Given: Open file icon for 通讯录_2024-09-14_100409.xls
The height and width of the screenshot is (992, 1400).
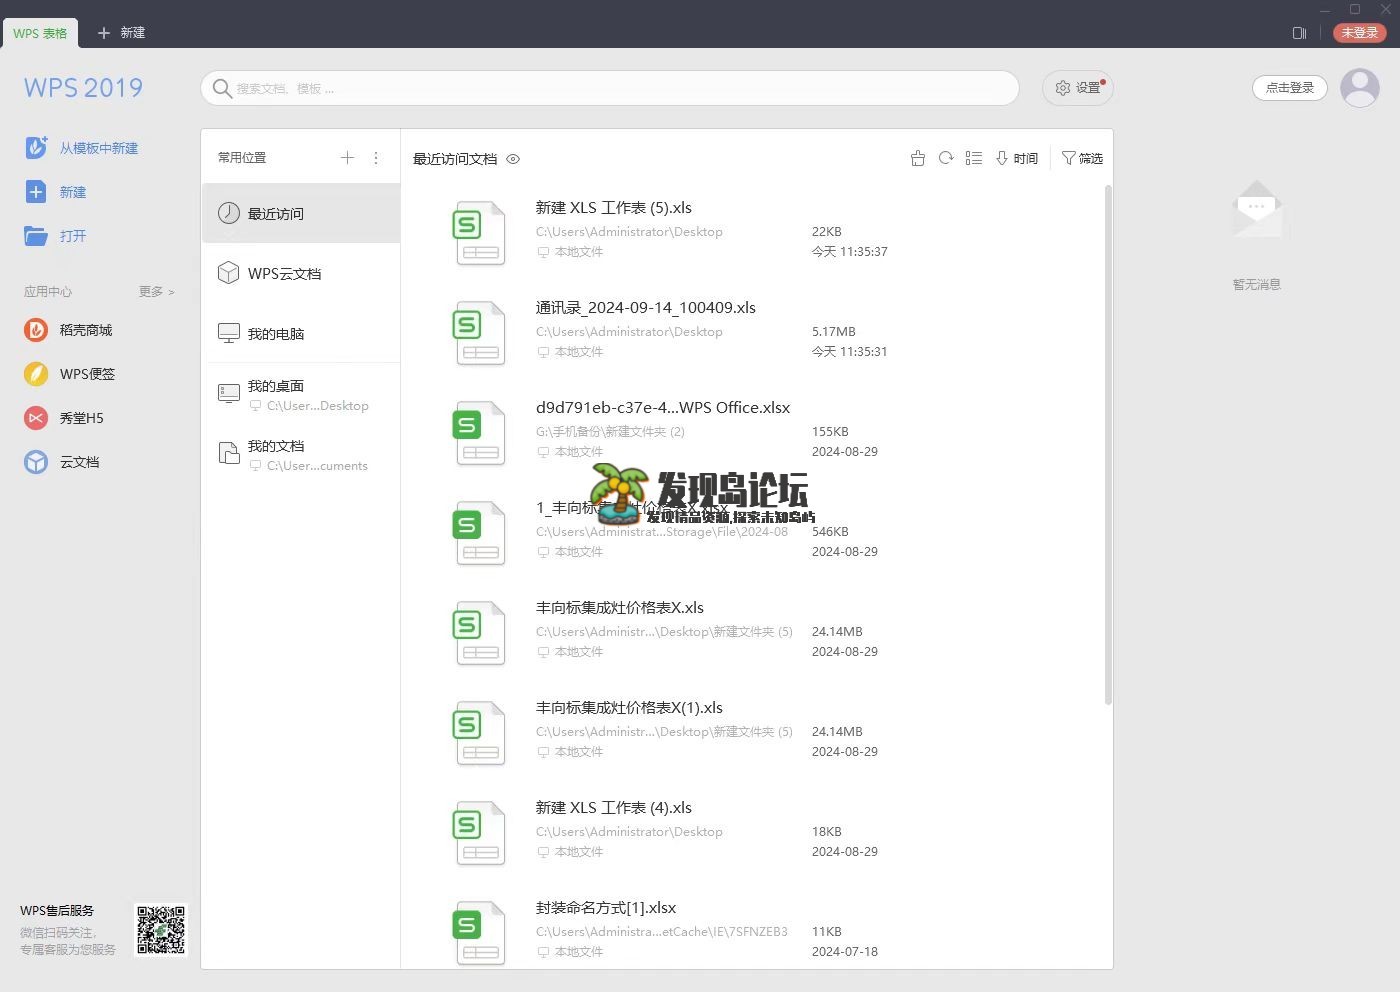Looking at the screenshot, I should tap(480, 333).
